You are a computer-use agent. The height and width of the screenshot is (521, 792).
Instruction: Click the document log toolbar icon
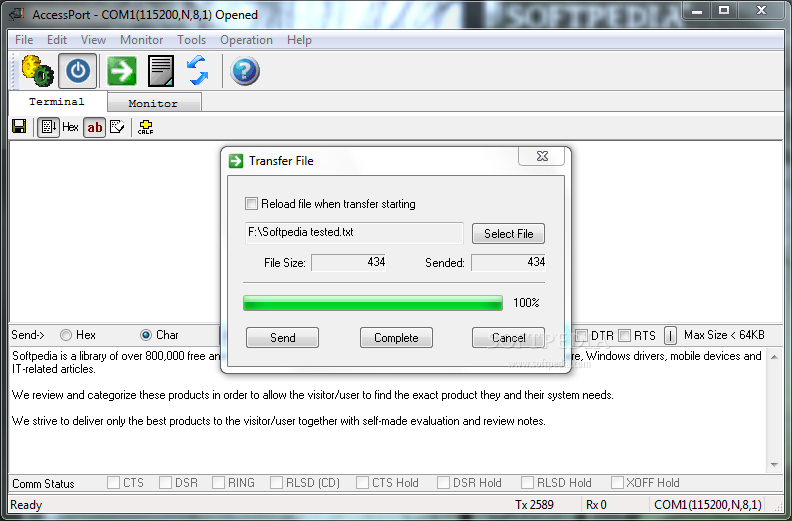(161, 71)
